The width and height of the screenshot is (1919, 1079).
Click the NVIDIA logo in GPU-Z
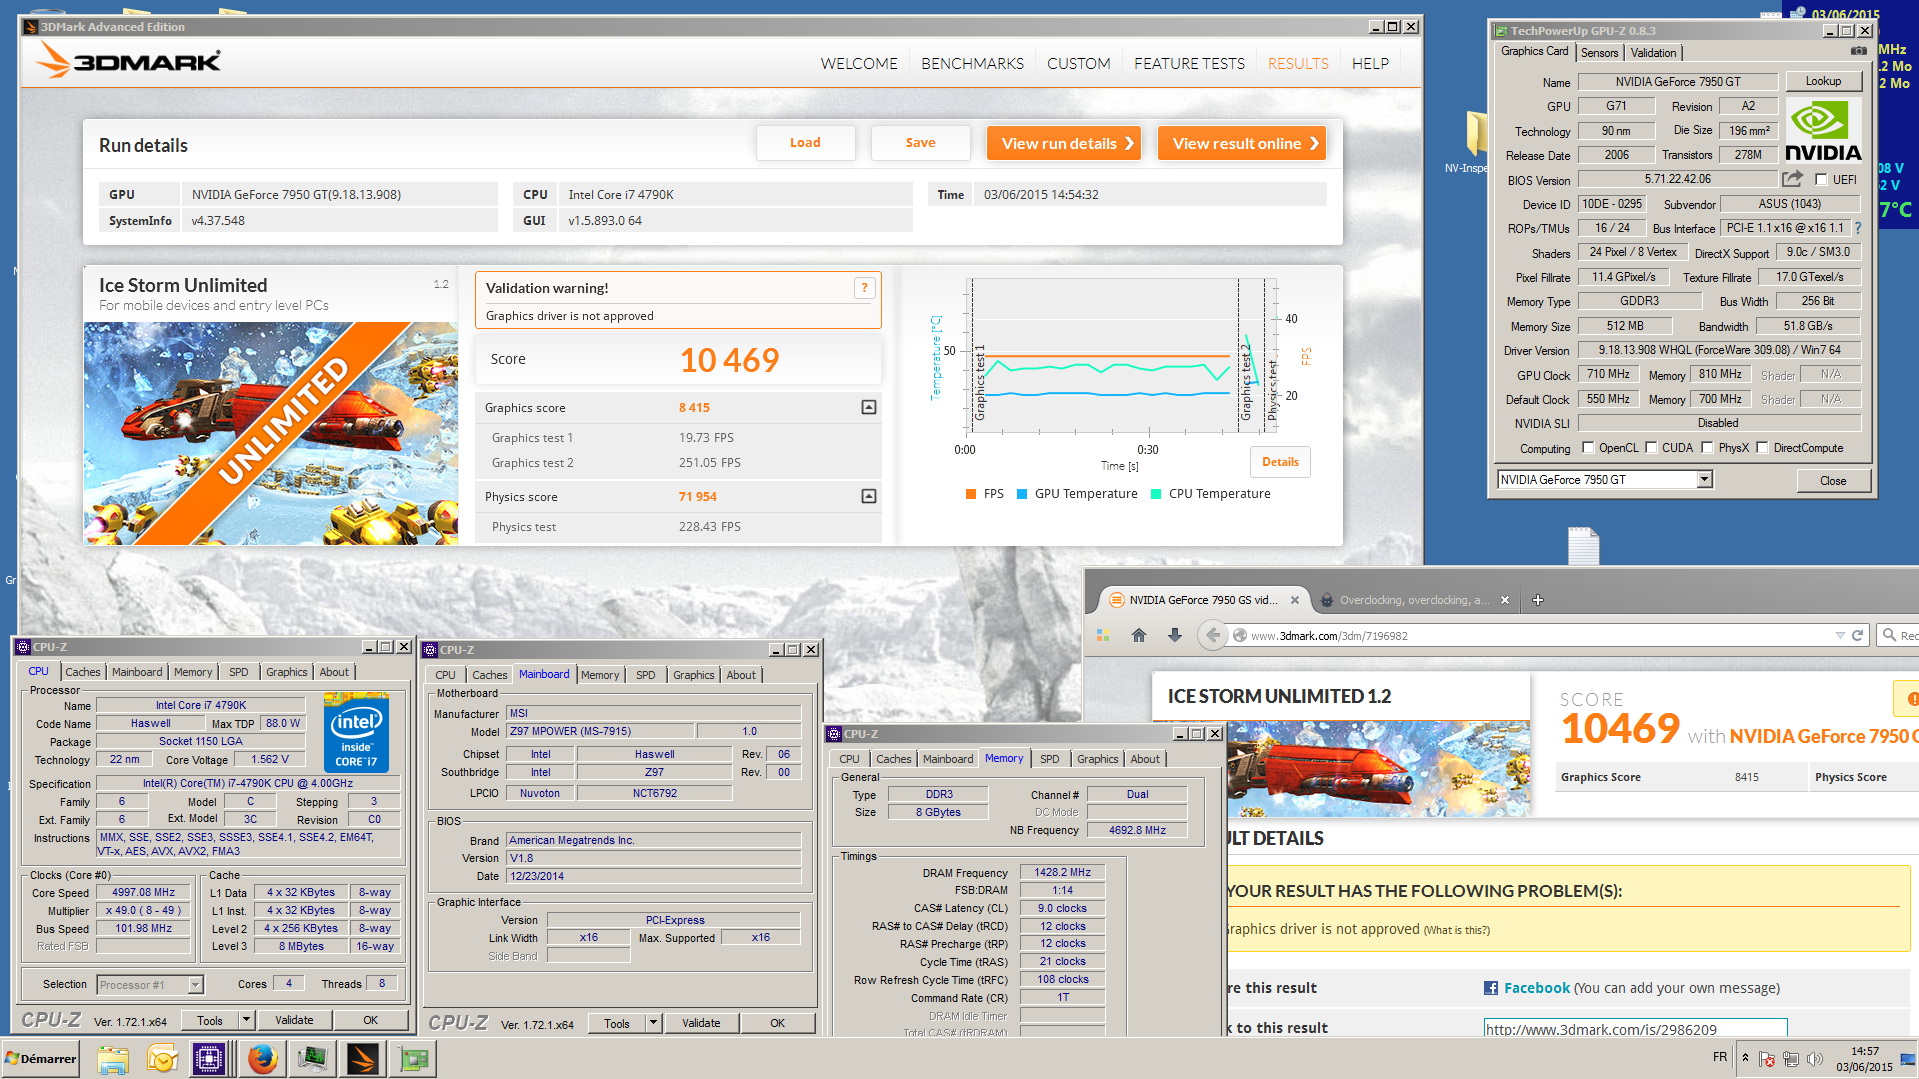[x=1822, y=130]
